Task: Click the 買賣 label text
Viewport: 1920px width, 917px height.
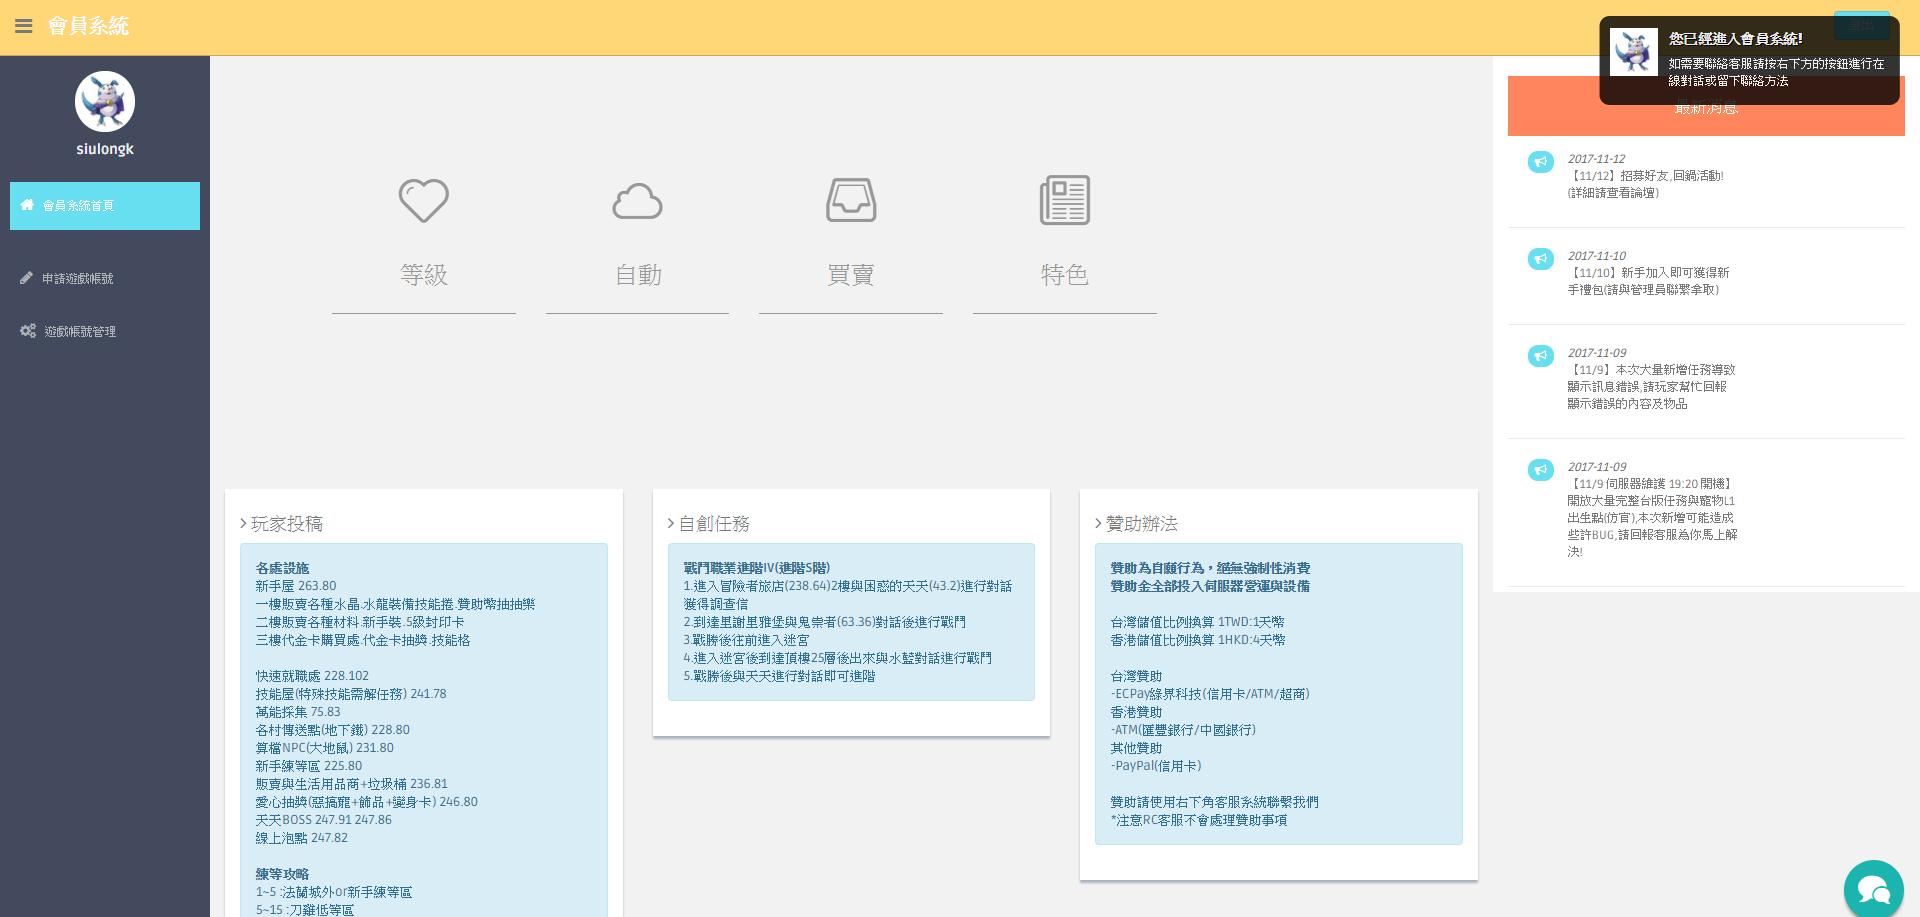Action: 851,275
